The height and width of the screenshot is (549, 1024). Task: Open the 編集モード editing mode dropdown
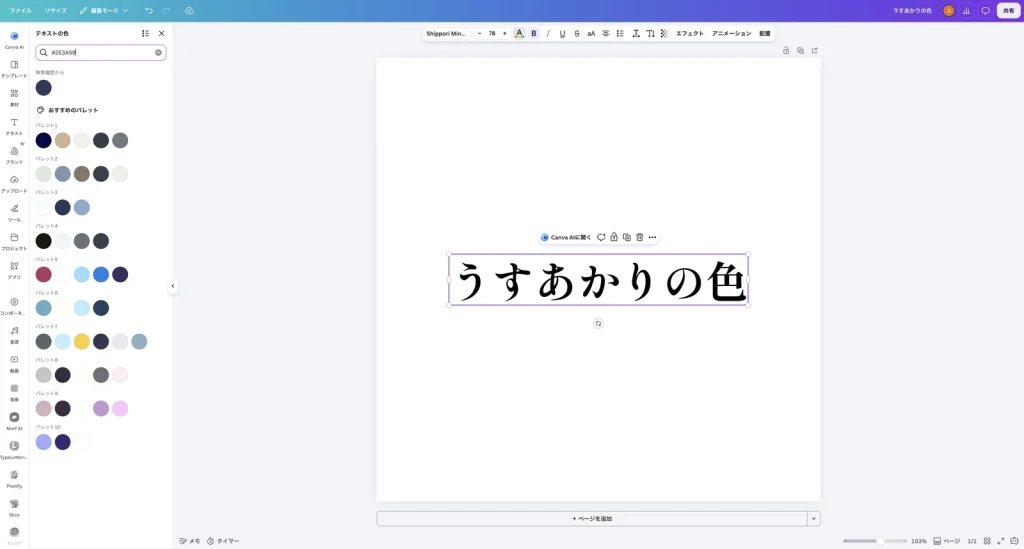click(104, 10)
